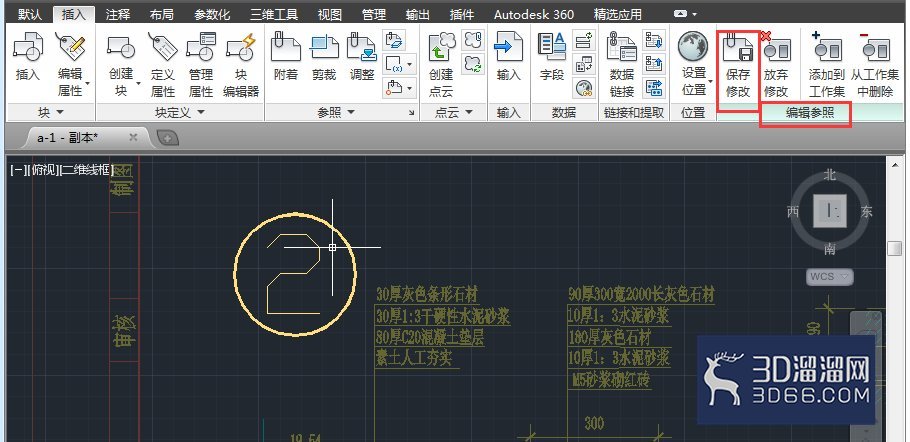Click the ViewCube top face

tap(829, 211)
